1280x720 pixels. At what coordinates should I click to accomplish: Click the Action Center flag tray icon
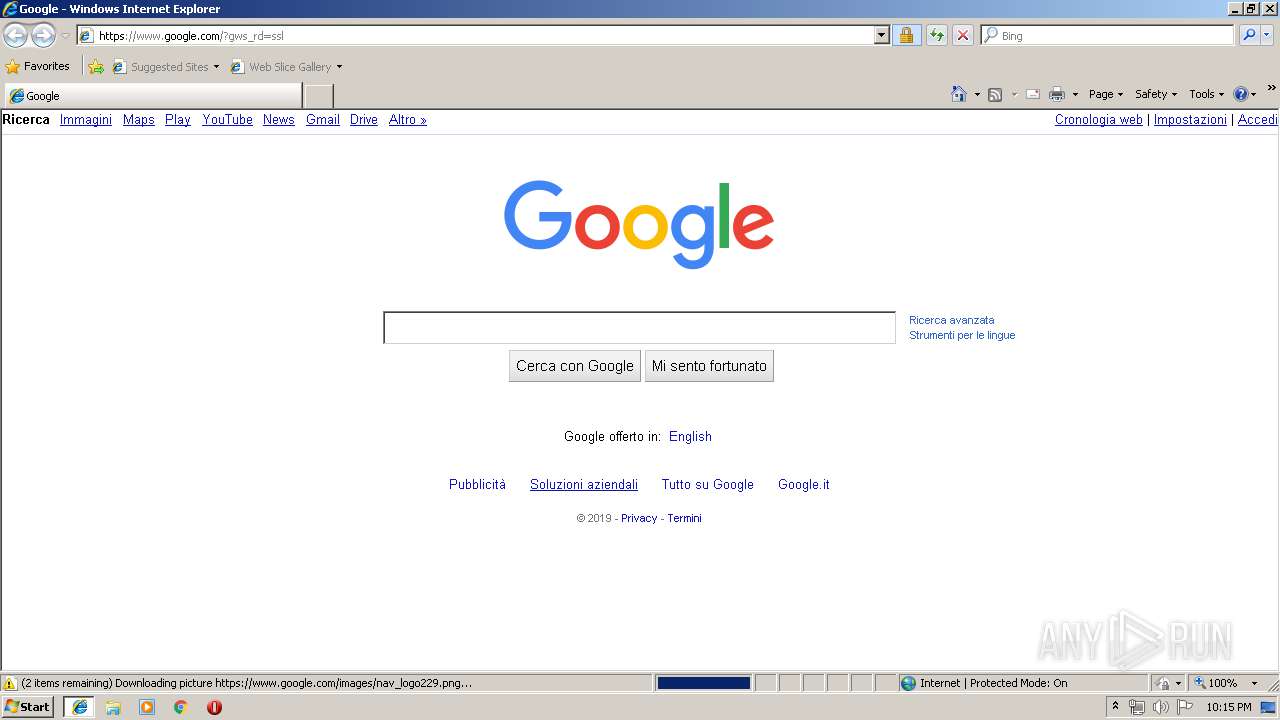point(1185,707)
